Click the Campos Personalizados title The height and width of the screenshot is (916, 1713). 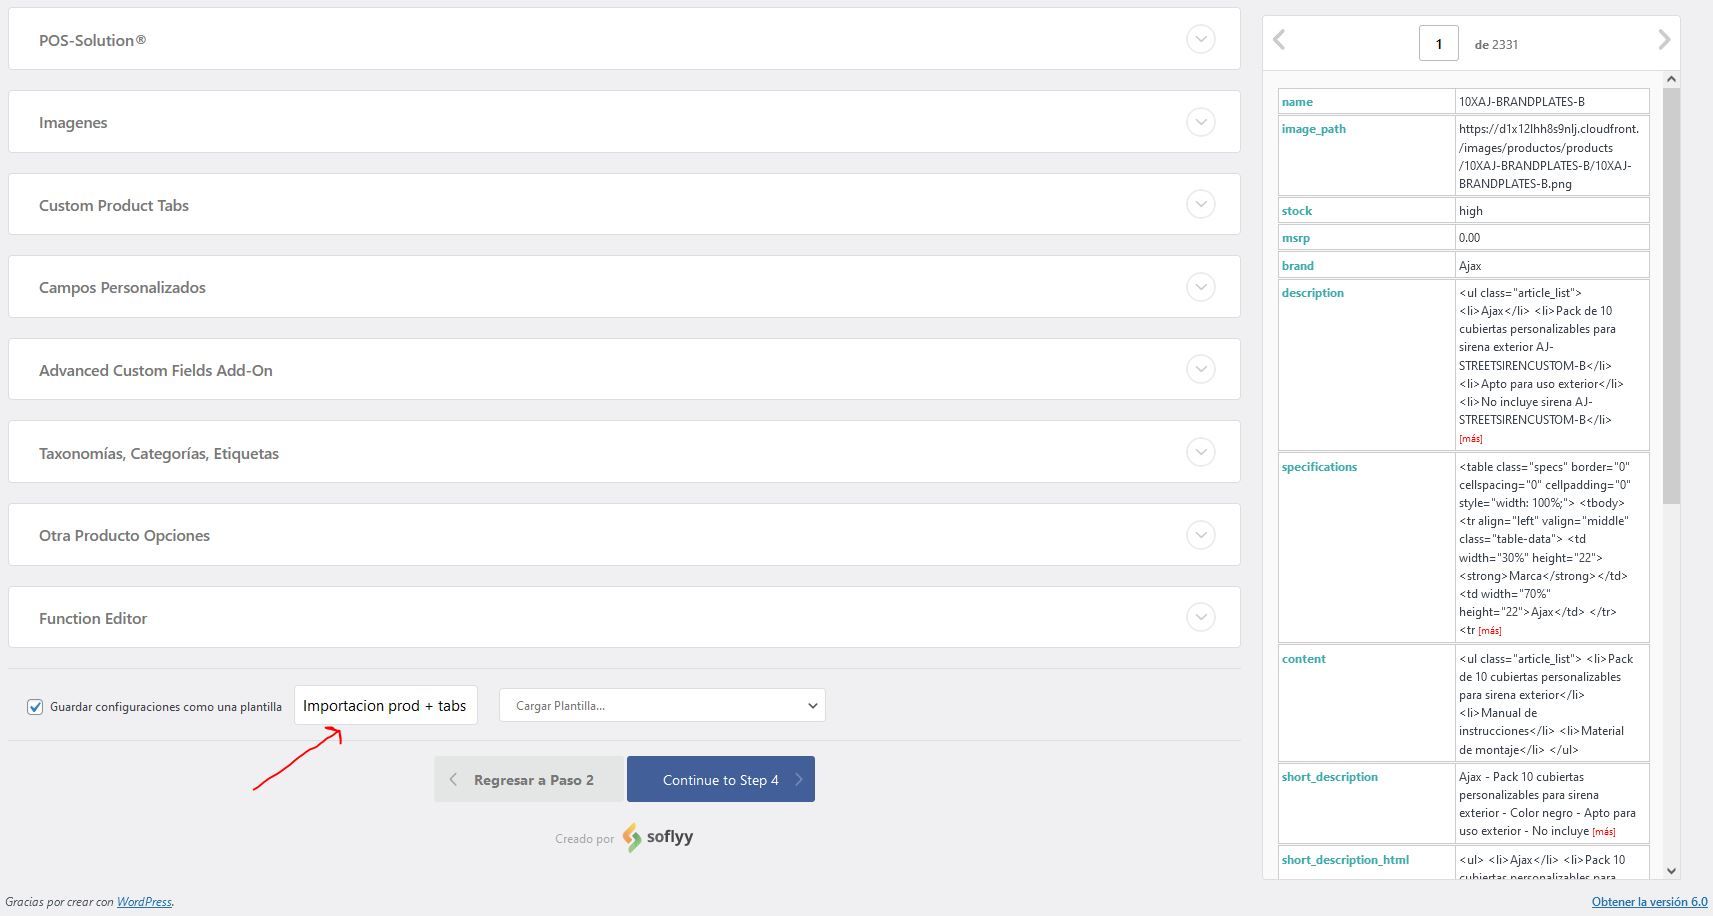coord(122,287)
